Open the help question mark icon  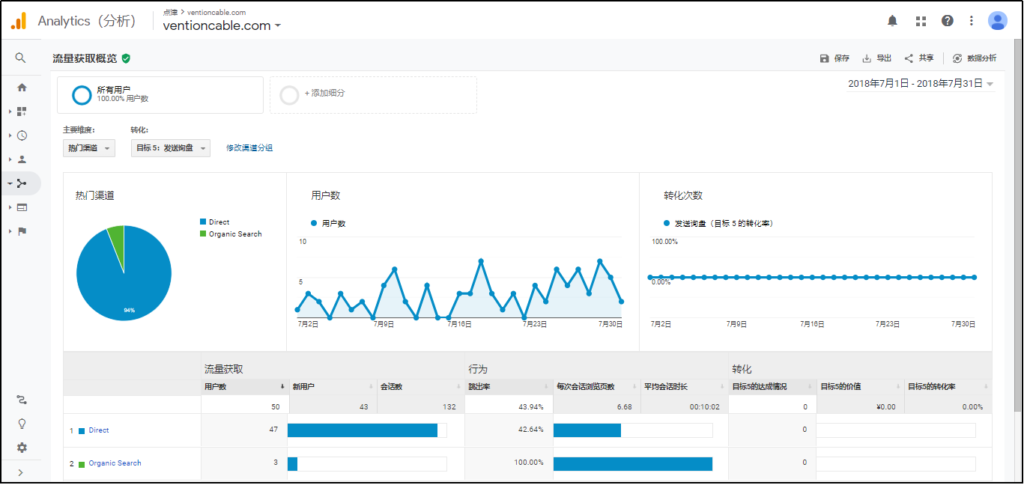click(x=948, y=21)
